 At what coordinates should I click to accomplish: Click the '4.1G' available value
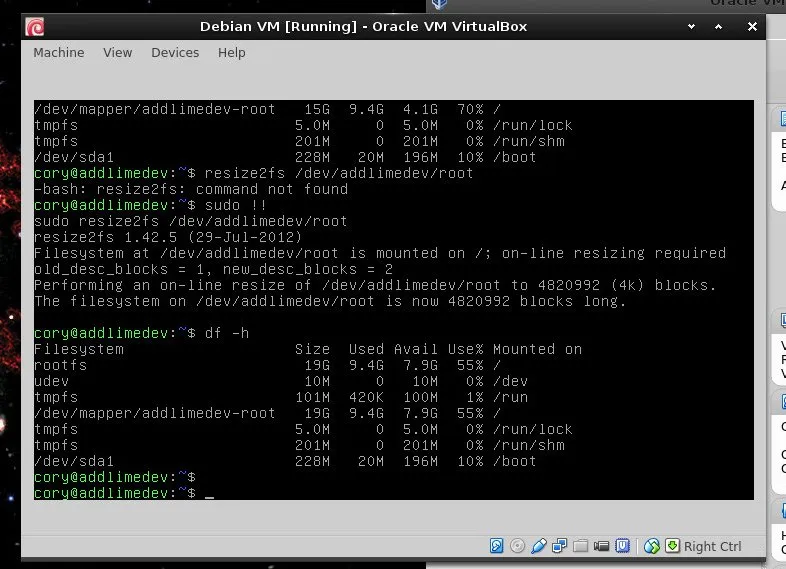tap(420, 109)
